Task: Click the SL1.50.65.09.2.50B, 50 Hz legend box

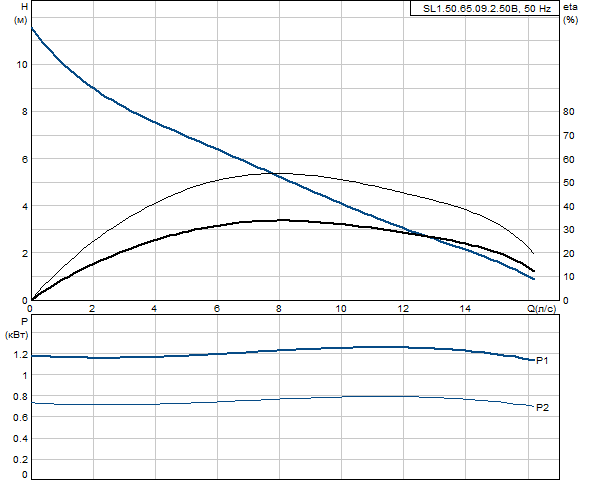Action: click(x=485, y=8)
